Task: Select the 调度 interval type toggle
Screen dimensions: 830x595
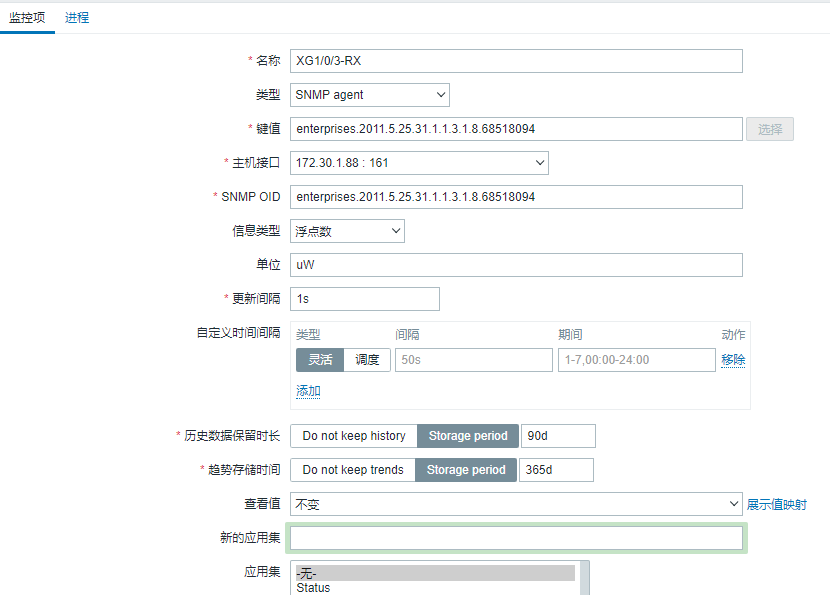Action: (x=368, y=360)
